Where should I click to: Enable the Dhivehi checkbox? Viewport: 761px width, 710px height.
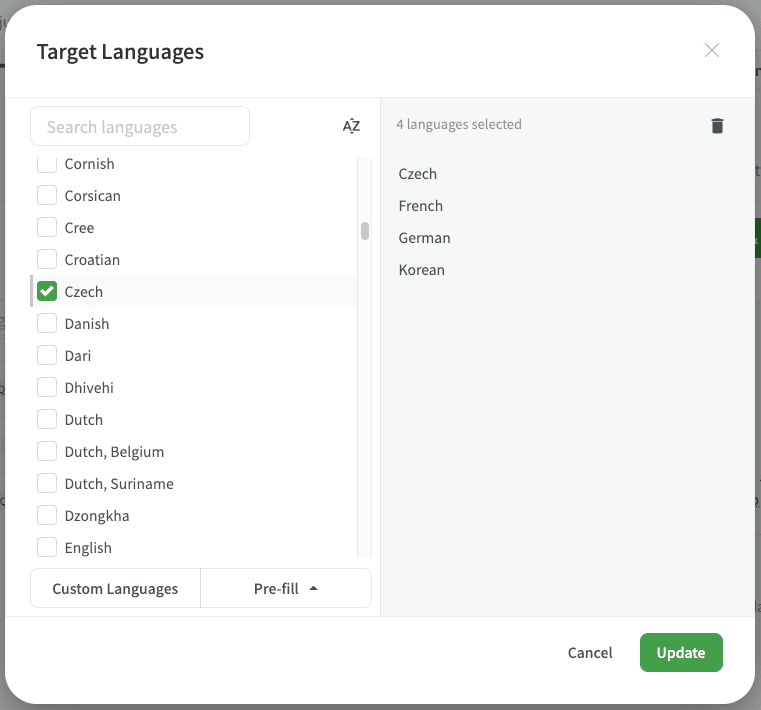tap(47, 388)
